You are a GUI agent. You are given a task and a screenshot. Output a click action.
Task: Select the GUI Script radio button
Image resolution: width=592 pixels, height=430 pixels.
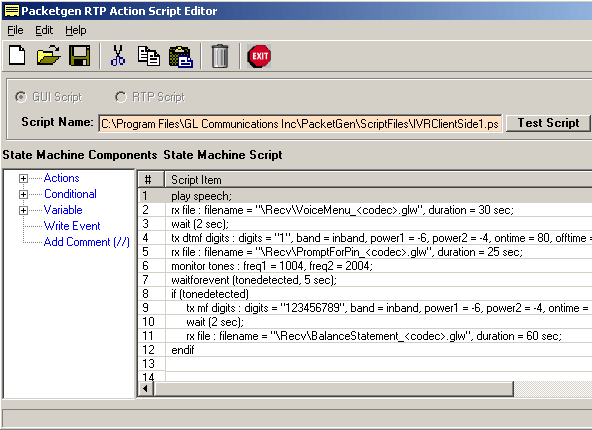click(21, 97)
